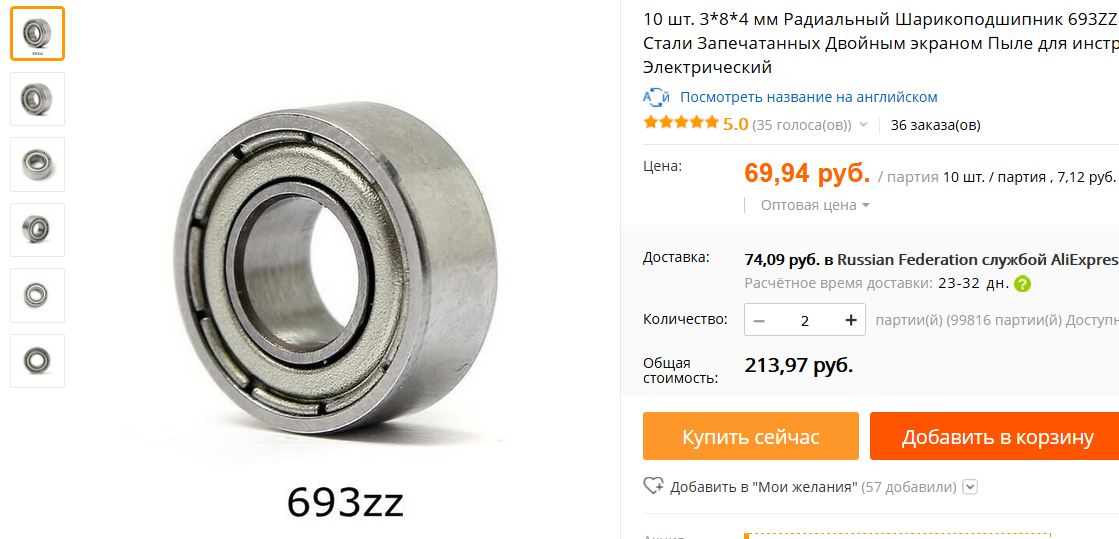Expand the Оптовая цена dropdown
Viewport: 1119px width, 539px height.
click(x=815, y=206)
